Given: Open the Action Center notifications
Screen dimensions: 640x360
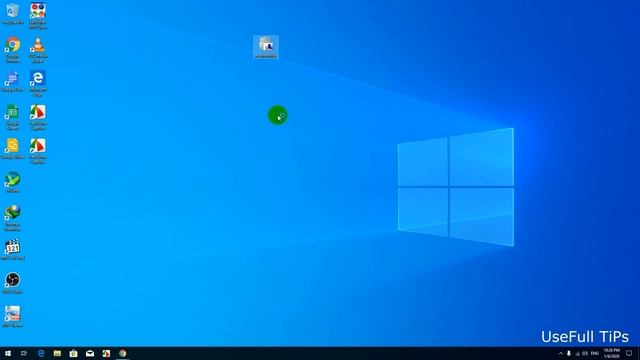Looking at the screenshot, I should tap(629, 353).
